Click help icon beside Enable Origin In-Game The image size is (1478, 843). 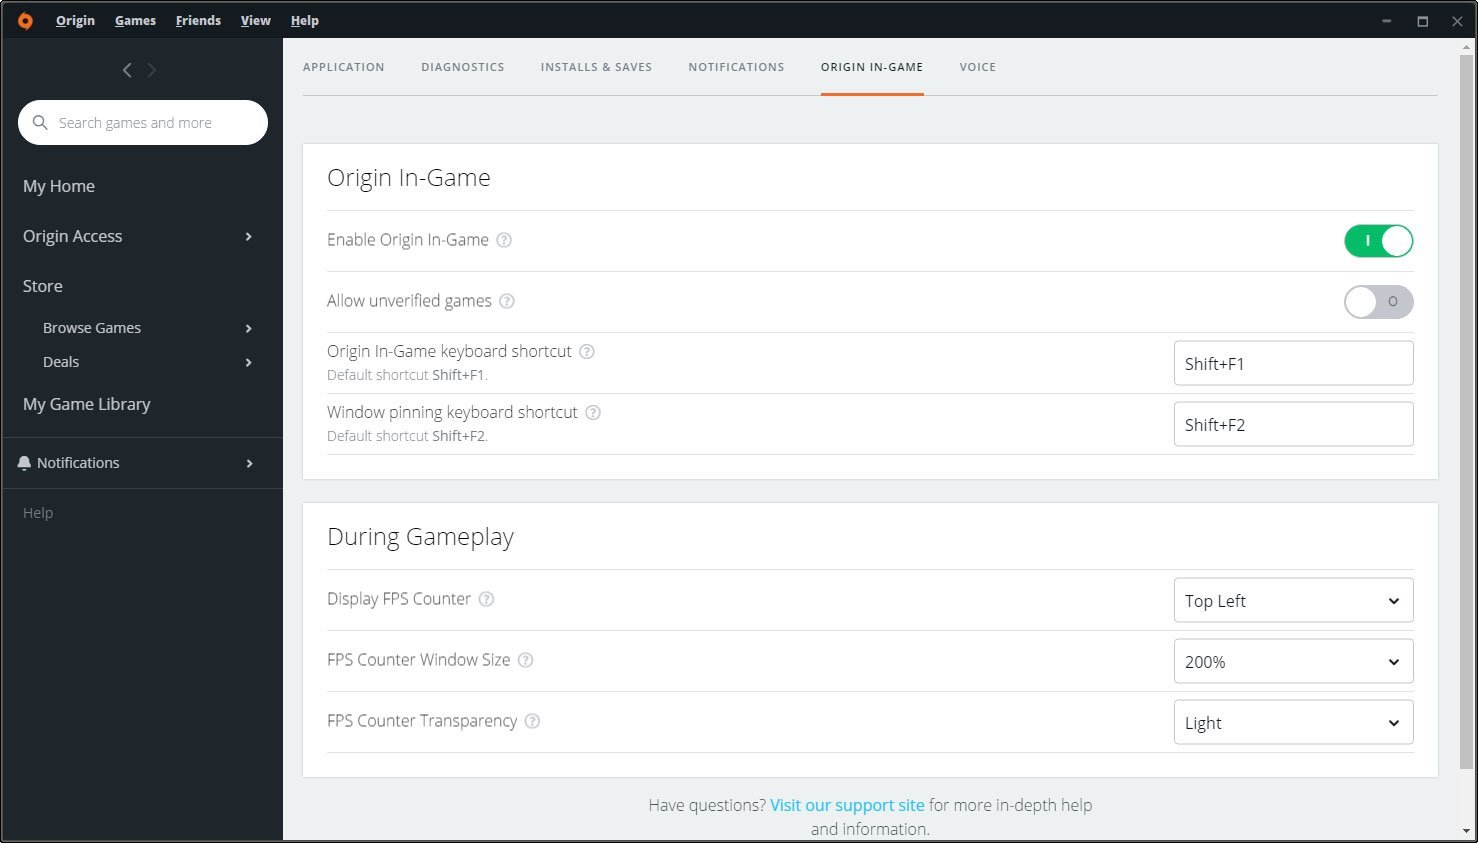pyautogui.click(x=504, y=240)
